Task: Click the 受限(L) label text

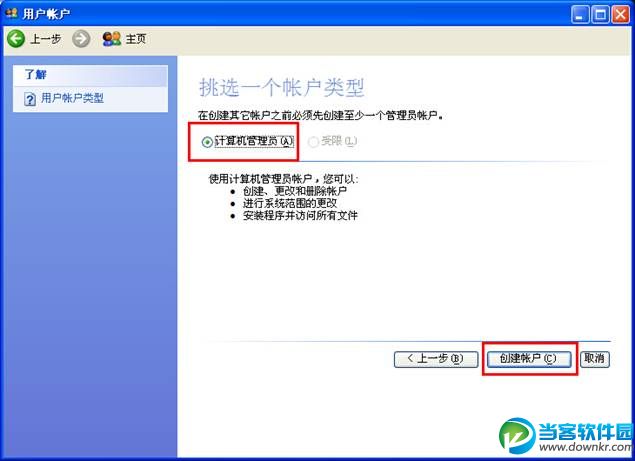Action: coord(339,141)
